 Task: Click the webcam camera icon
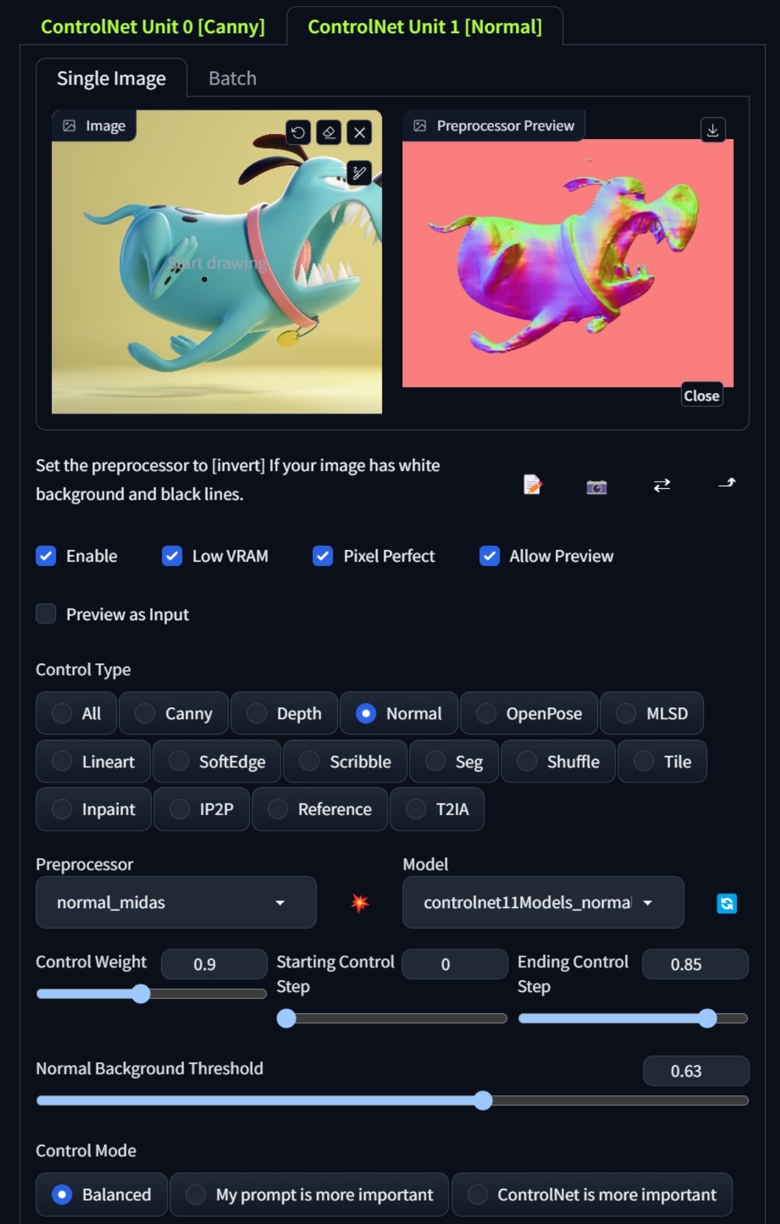pos(597,486)
